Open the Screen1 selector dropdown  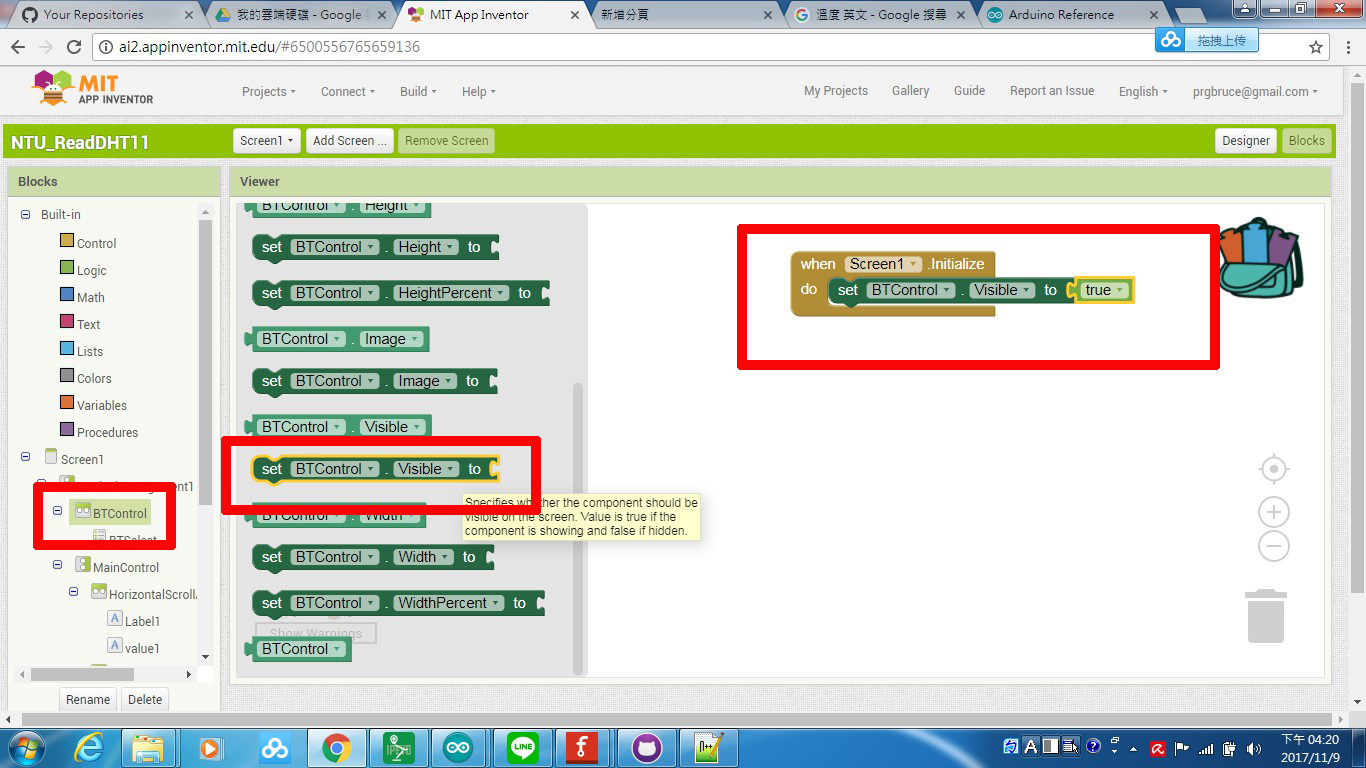268,141
